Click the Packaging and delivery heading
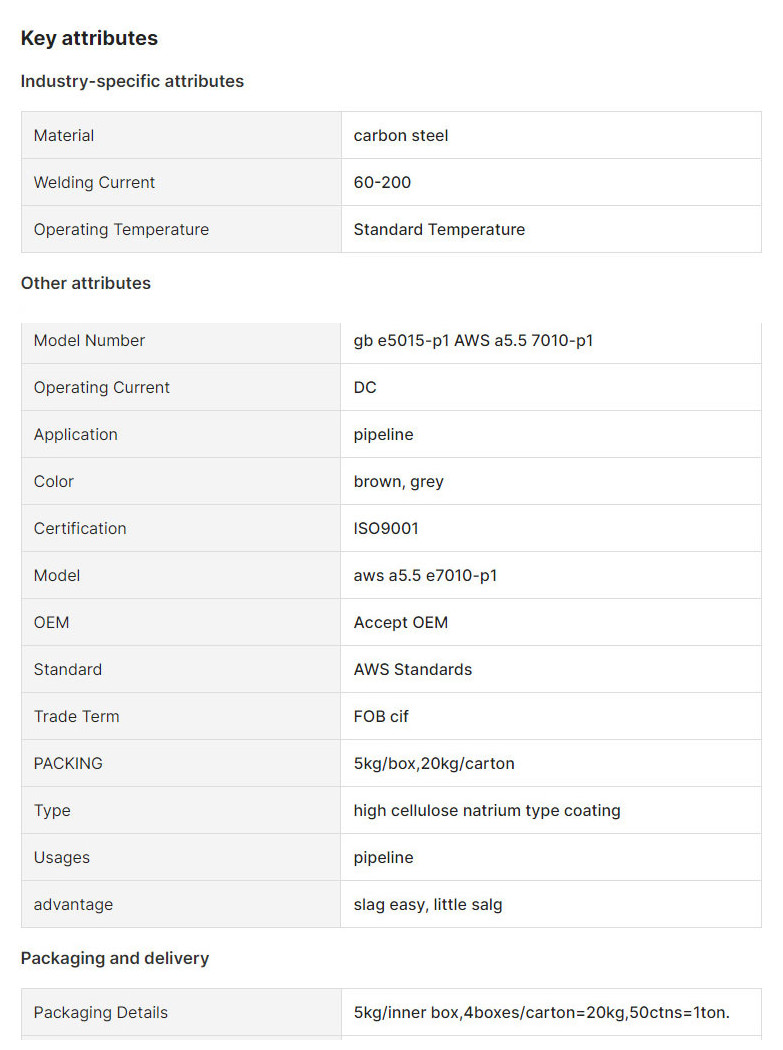783x1050 pixels. click(115, 958)
